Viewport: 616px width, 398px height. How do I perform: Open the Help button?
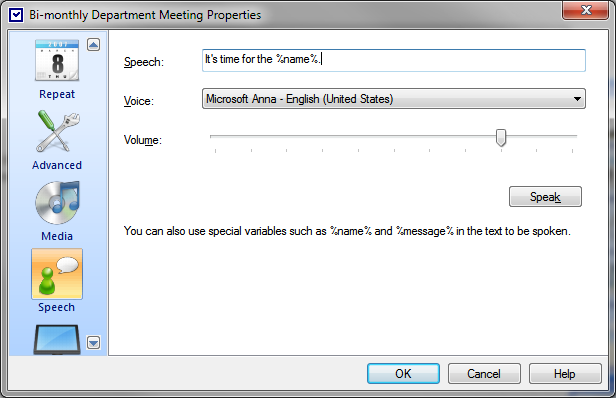coord(565,373)
